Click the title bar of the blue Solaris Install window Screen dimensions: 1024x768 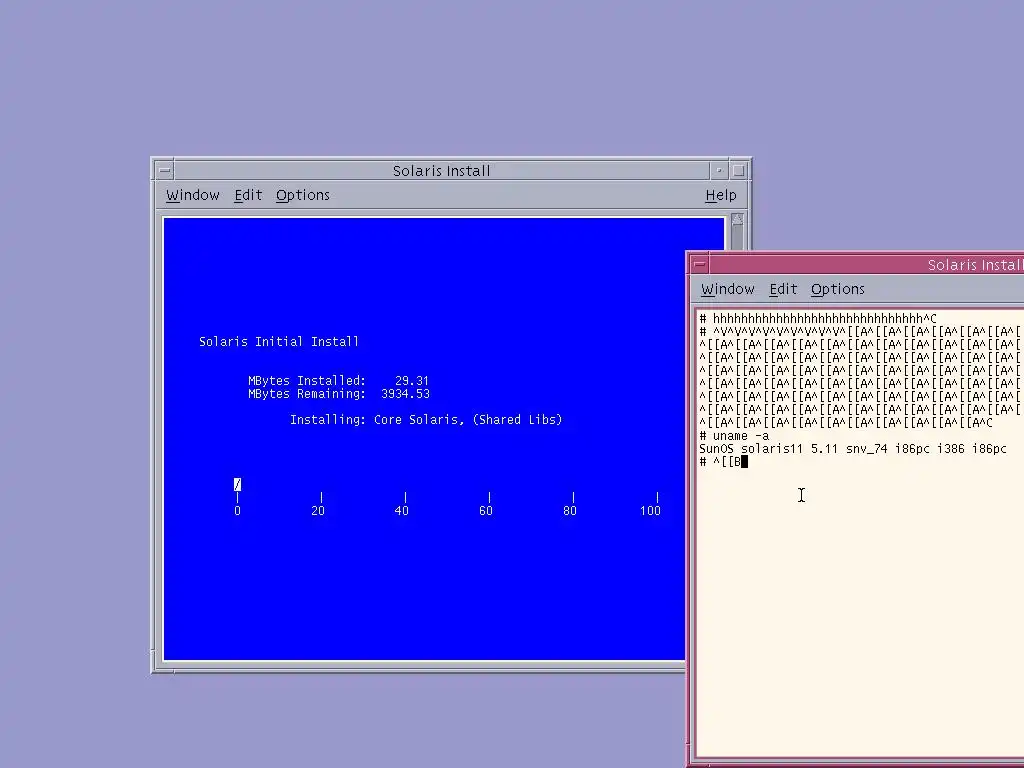[441, 171]
